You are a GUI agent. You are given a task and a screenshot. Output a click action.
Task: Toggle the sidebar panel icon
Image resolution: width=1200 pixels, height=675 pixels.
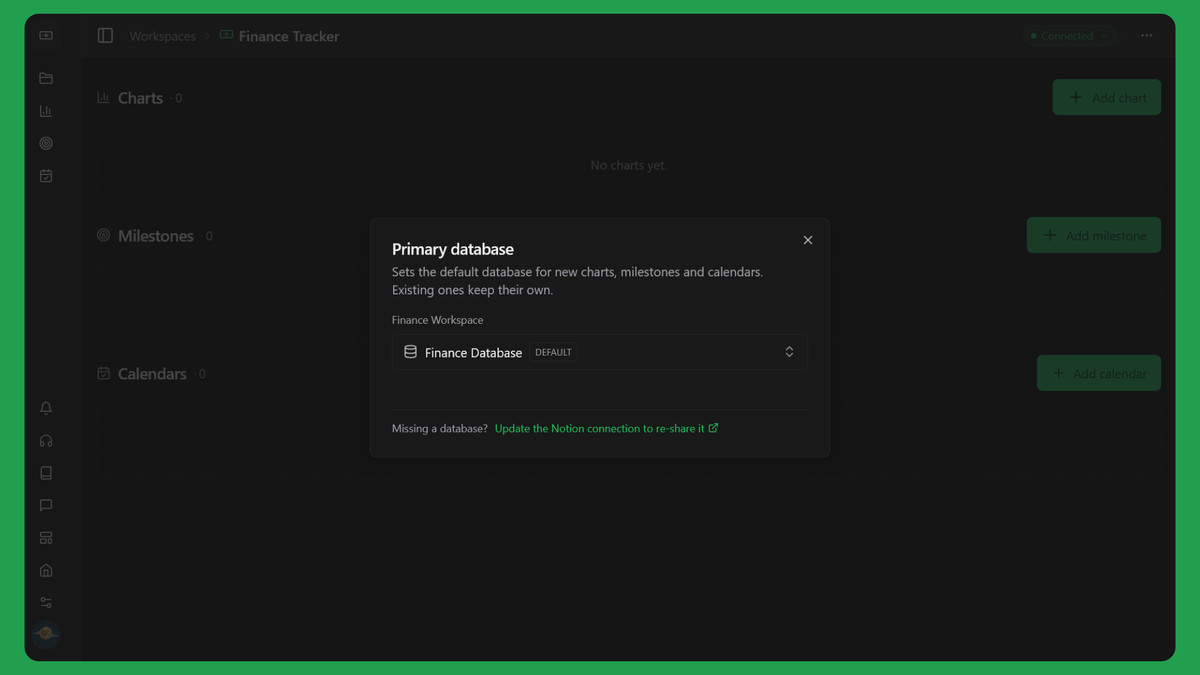tap(105, 35)
